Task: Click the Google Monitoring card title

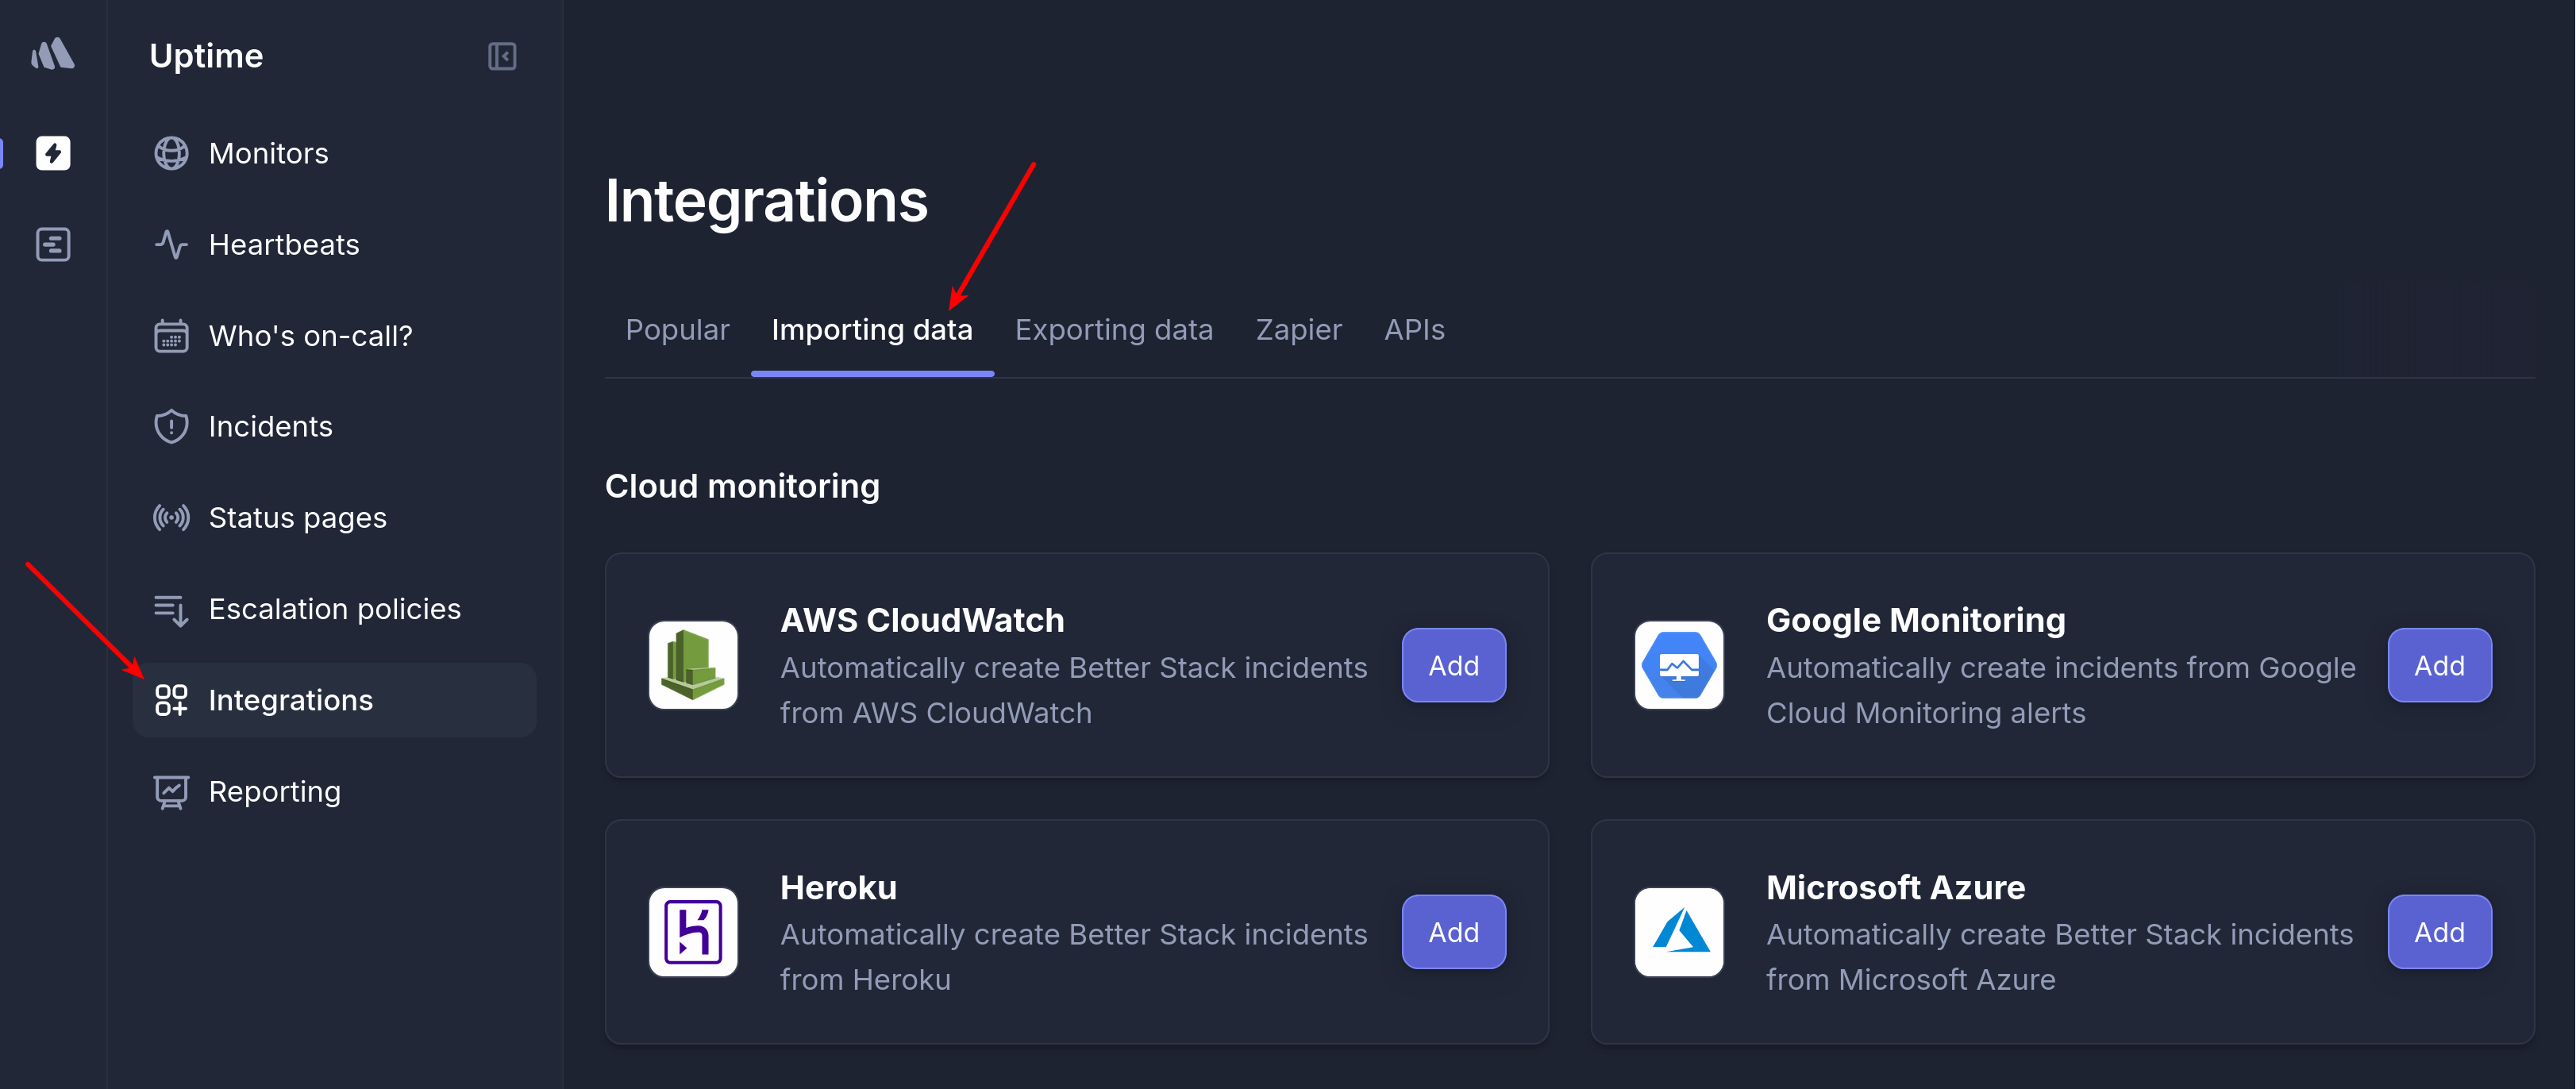Action: click(1915, 620)
